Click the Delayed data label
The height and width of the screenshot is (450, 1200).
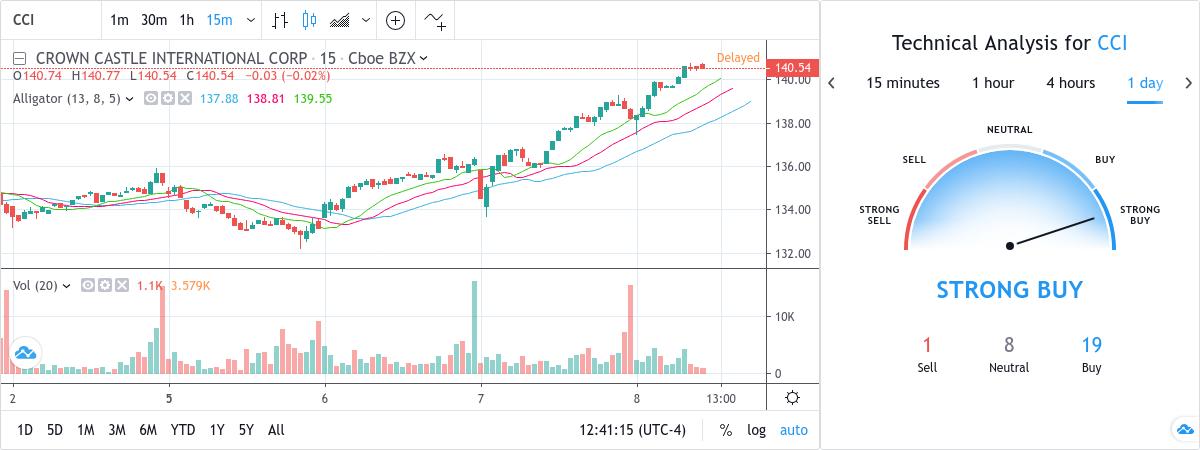(738, 58)
